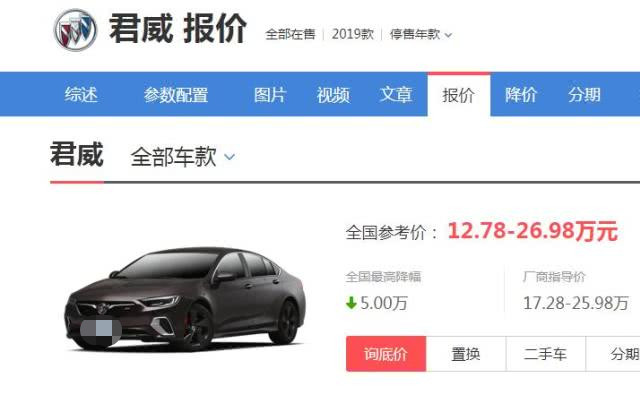Viewport: 640px width, 411px height.
Task: Switch to the 降价 tab
Action: pyautogui.click(x=521, y=95)
